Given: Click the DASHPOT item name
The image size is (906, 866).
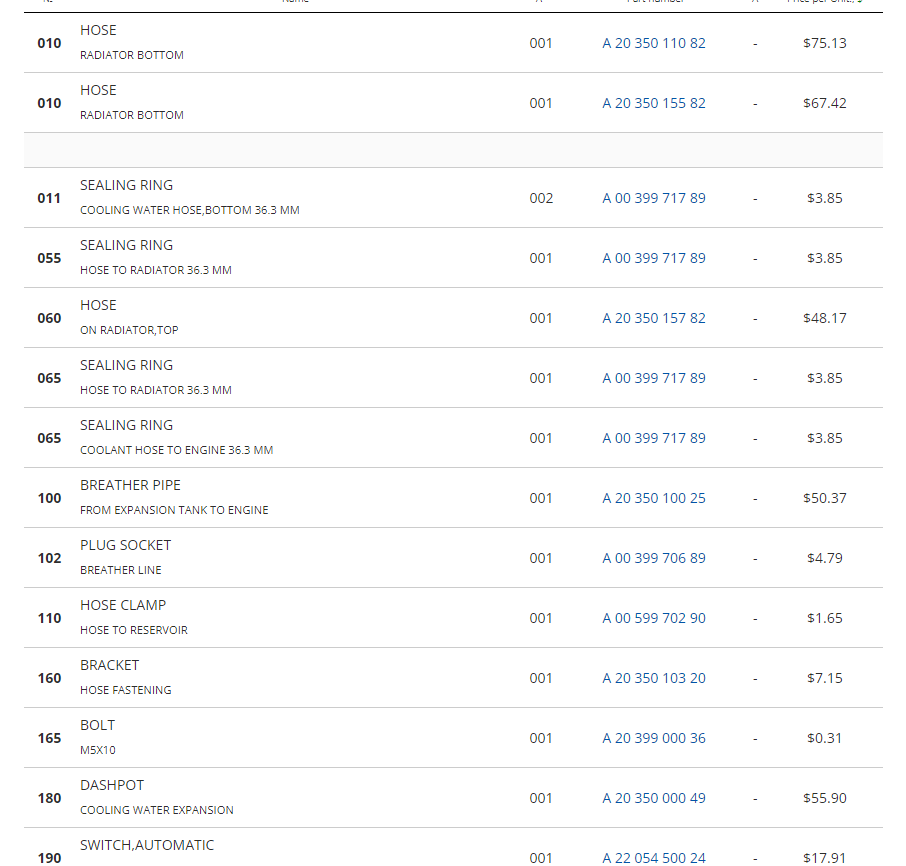Looking at the screenshot, I should click(112, 785).
